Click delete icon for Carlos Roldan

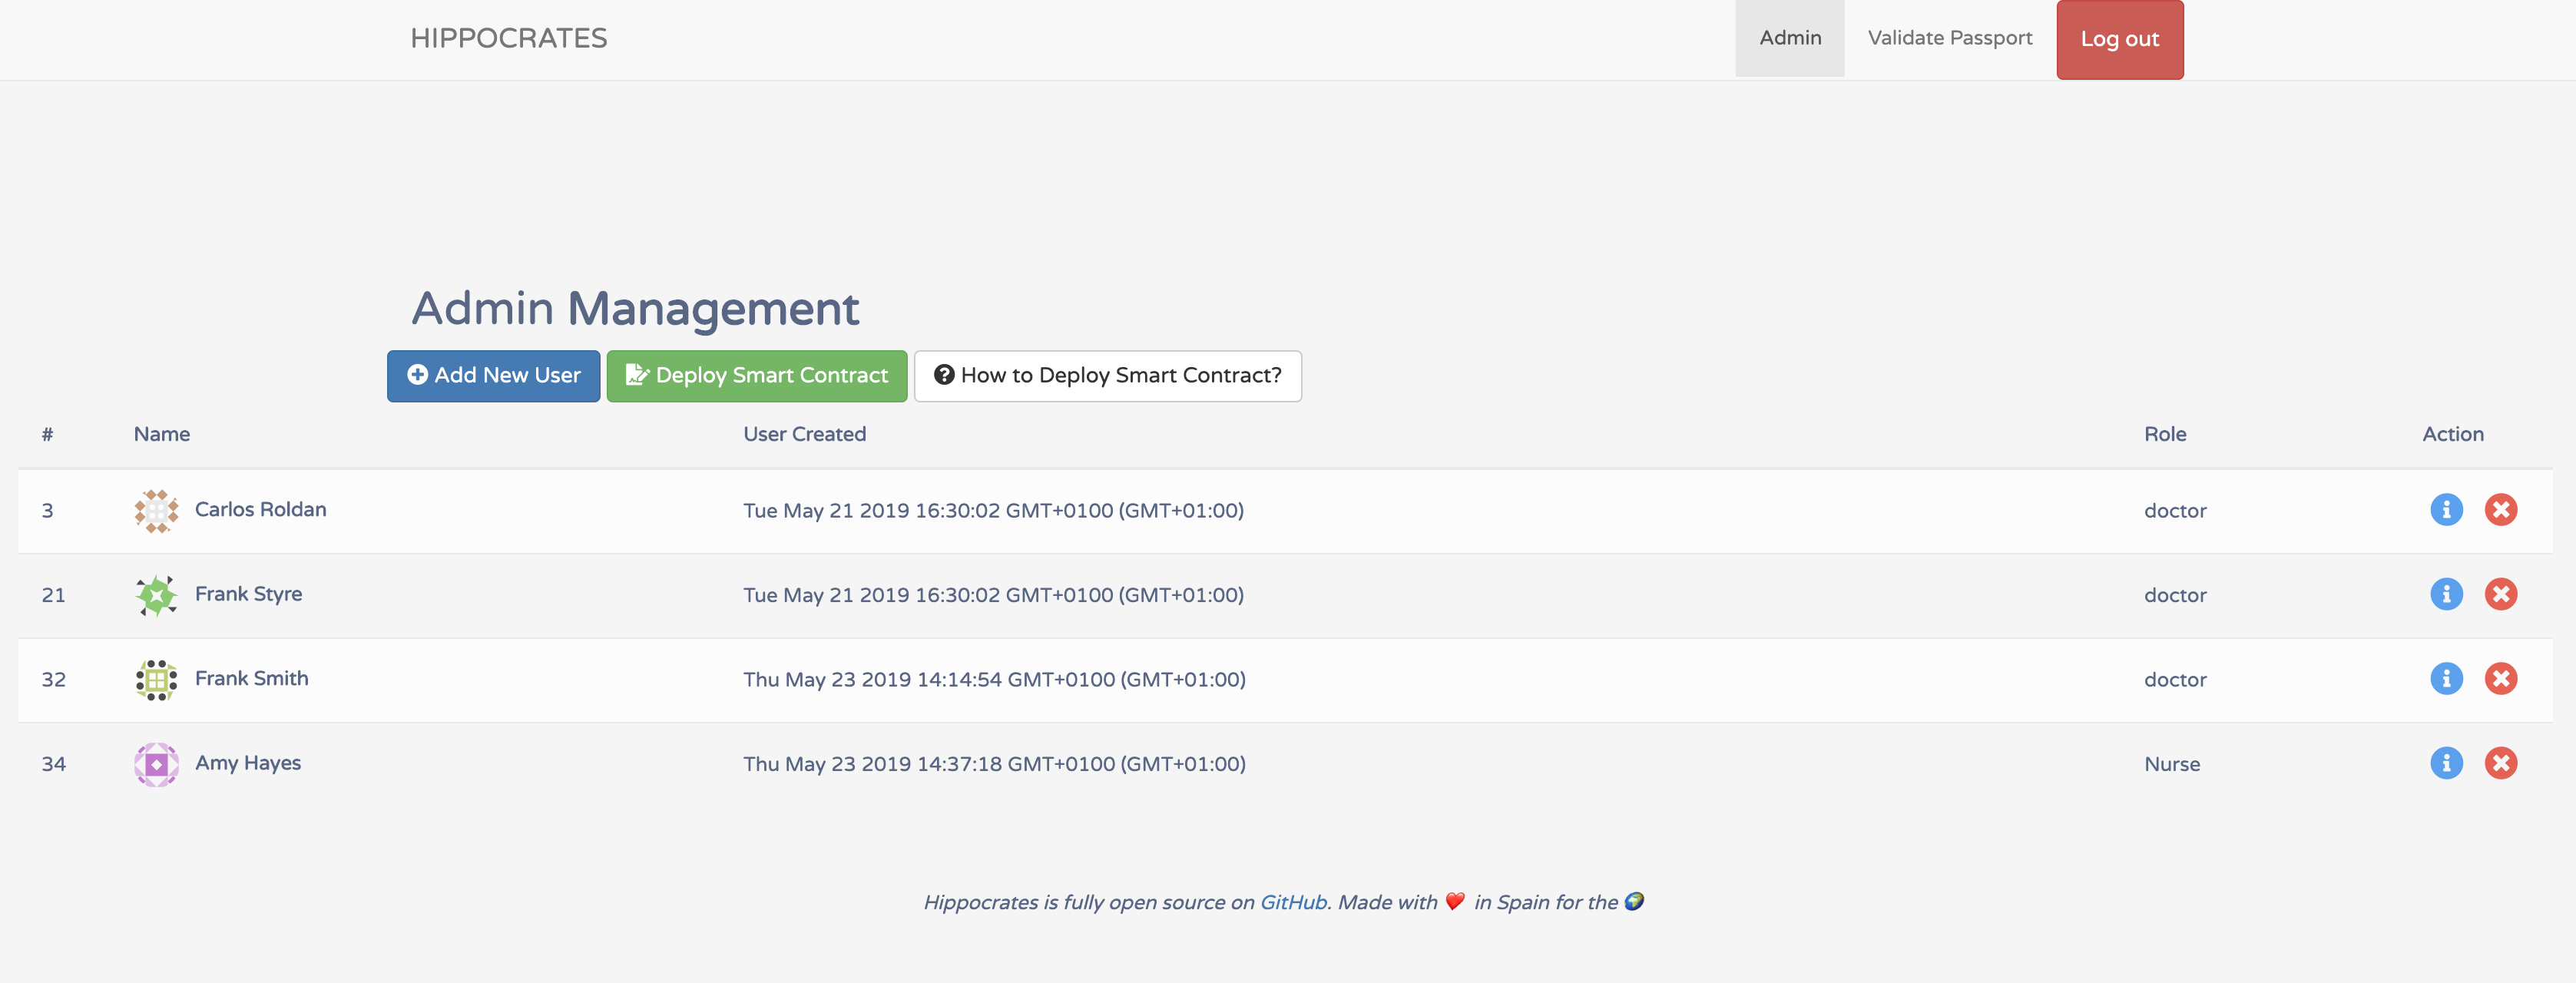point(2500,510)
